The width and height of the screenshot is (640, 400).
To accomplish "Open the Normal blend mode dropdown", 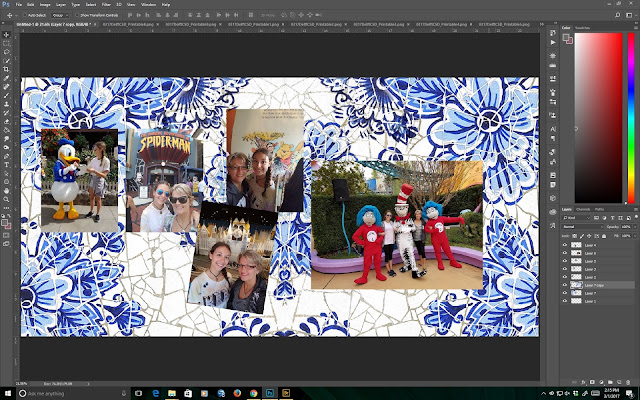I will pos(582,227).
